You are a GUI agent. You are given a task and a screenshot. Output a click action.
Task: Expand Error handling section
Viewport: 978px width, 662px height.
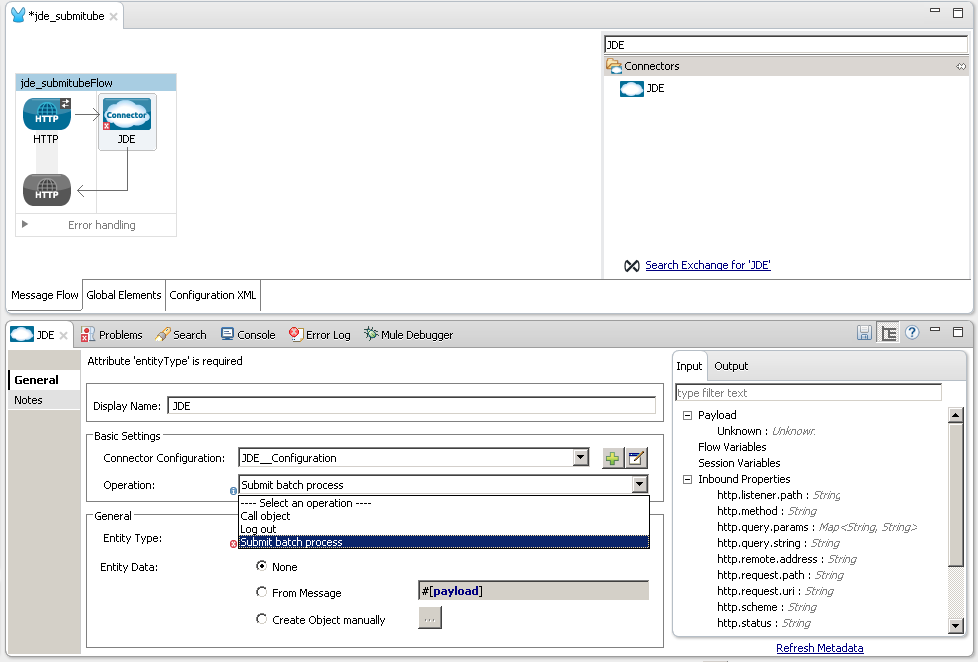(x=25, y=224)
